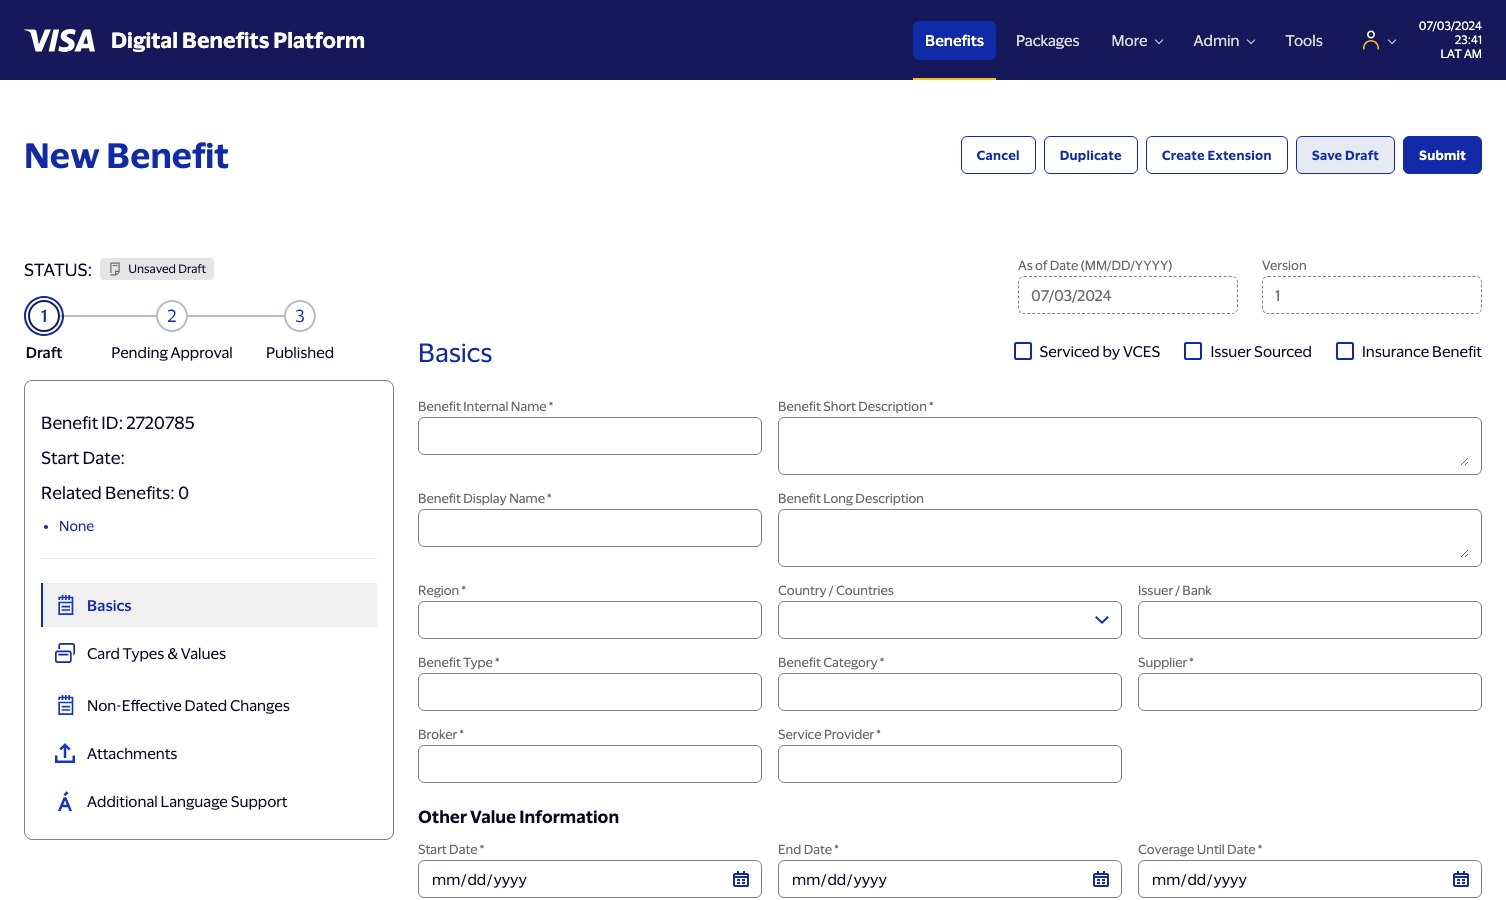Focus Benefit Internal Name field

[x=590, y=436]
